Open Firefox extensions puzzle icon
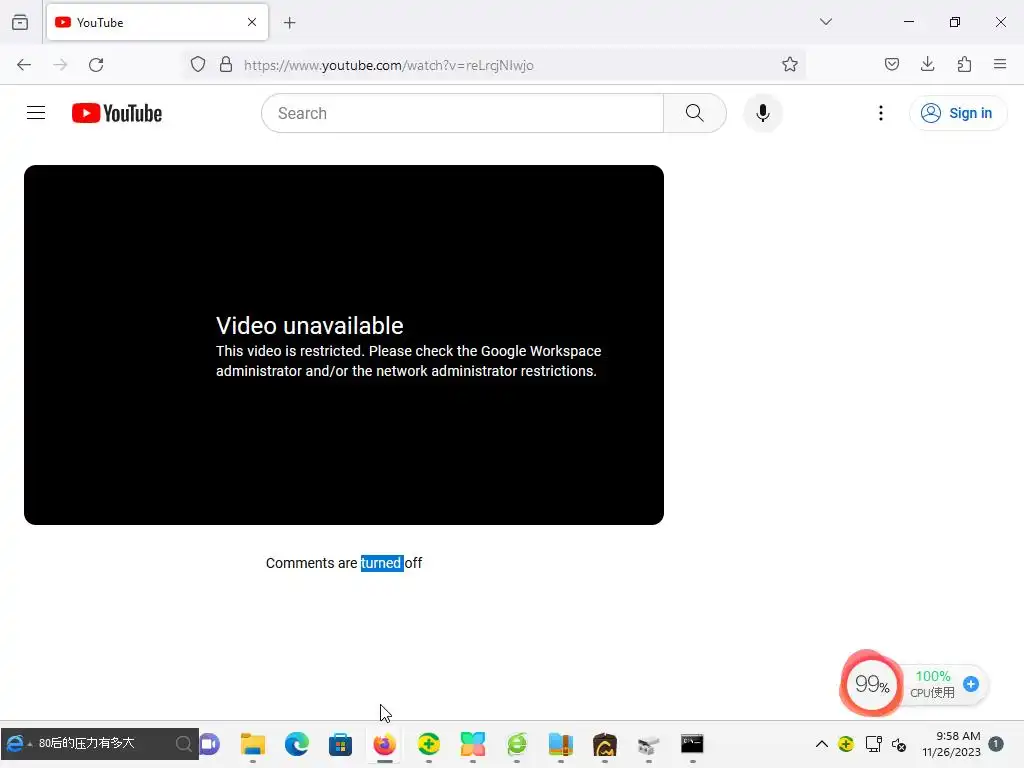 [964, 64]
